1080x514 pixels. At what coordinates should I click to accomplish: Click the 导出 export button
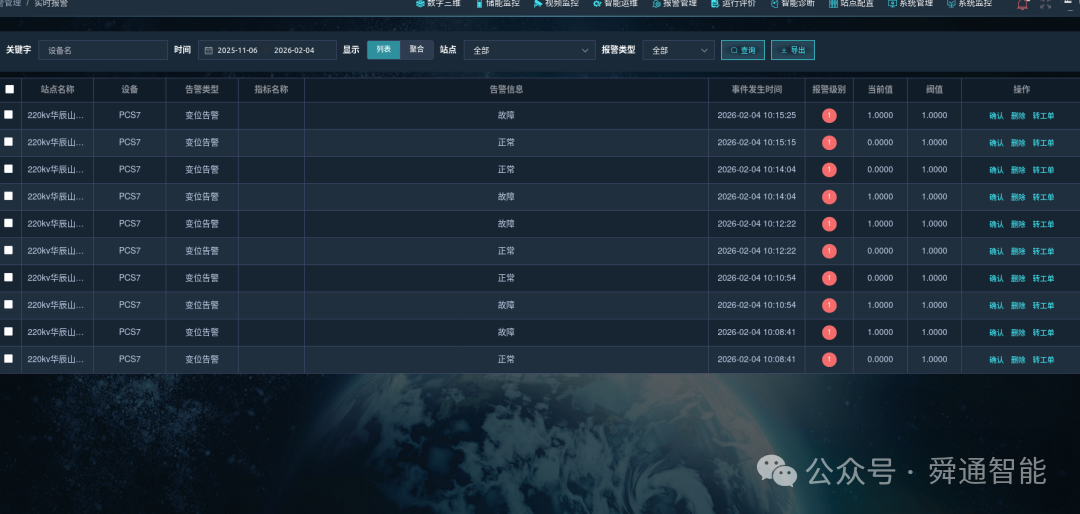(x=793, y=50)
